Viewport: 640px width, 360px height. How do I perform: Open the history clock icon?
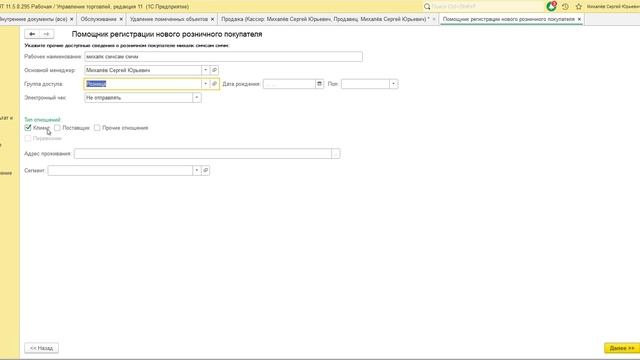coord(565,7)
